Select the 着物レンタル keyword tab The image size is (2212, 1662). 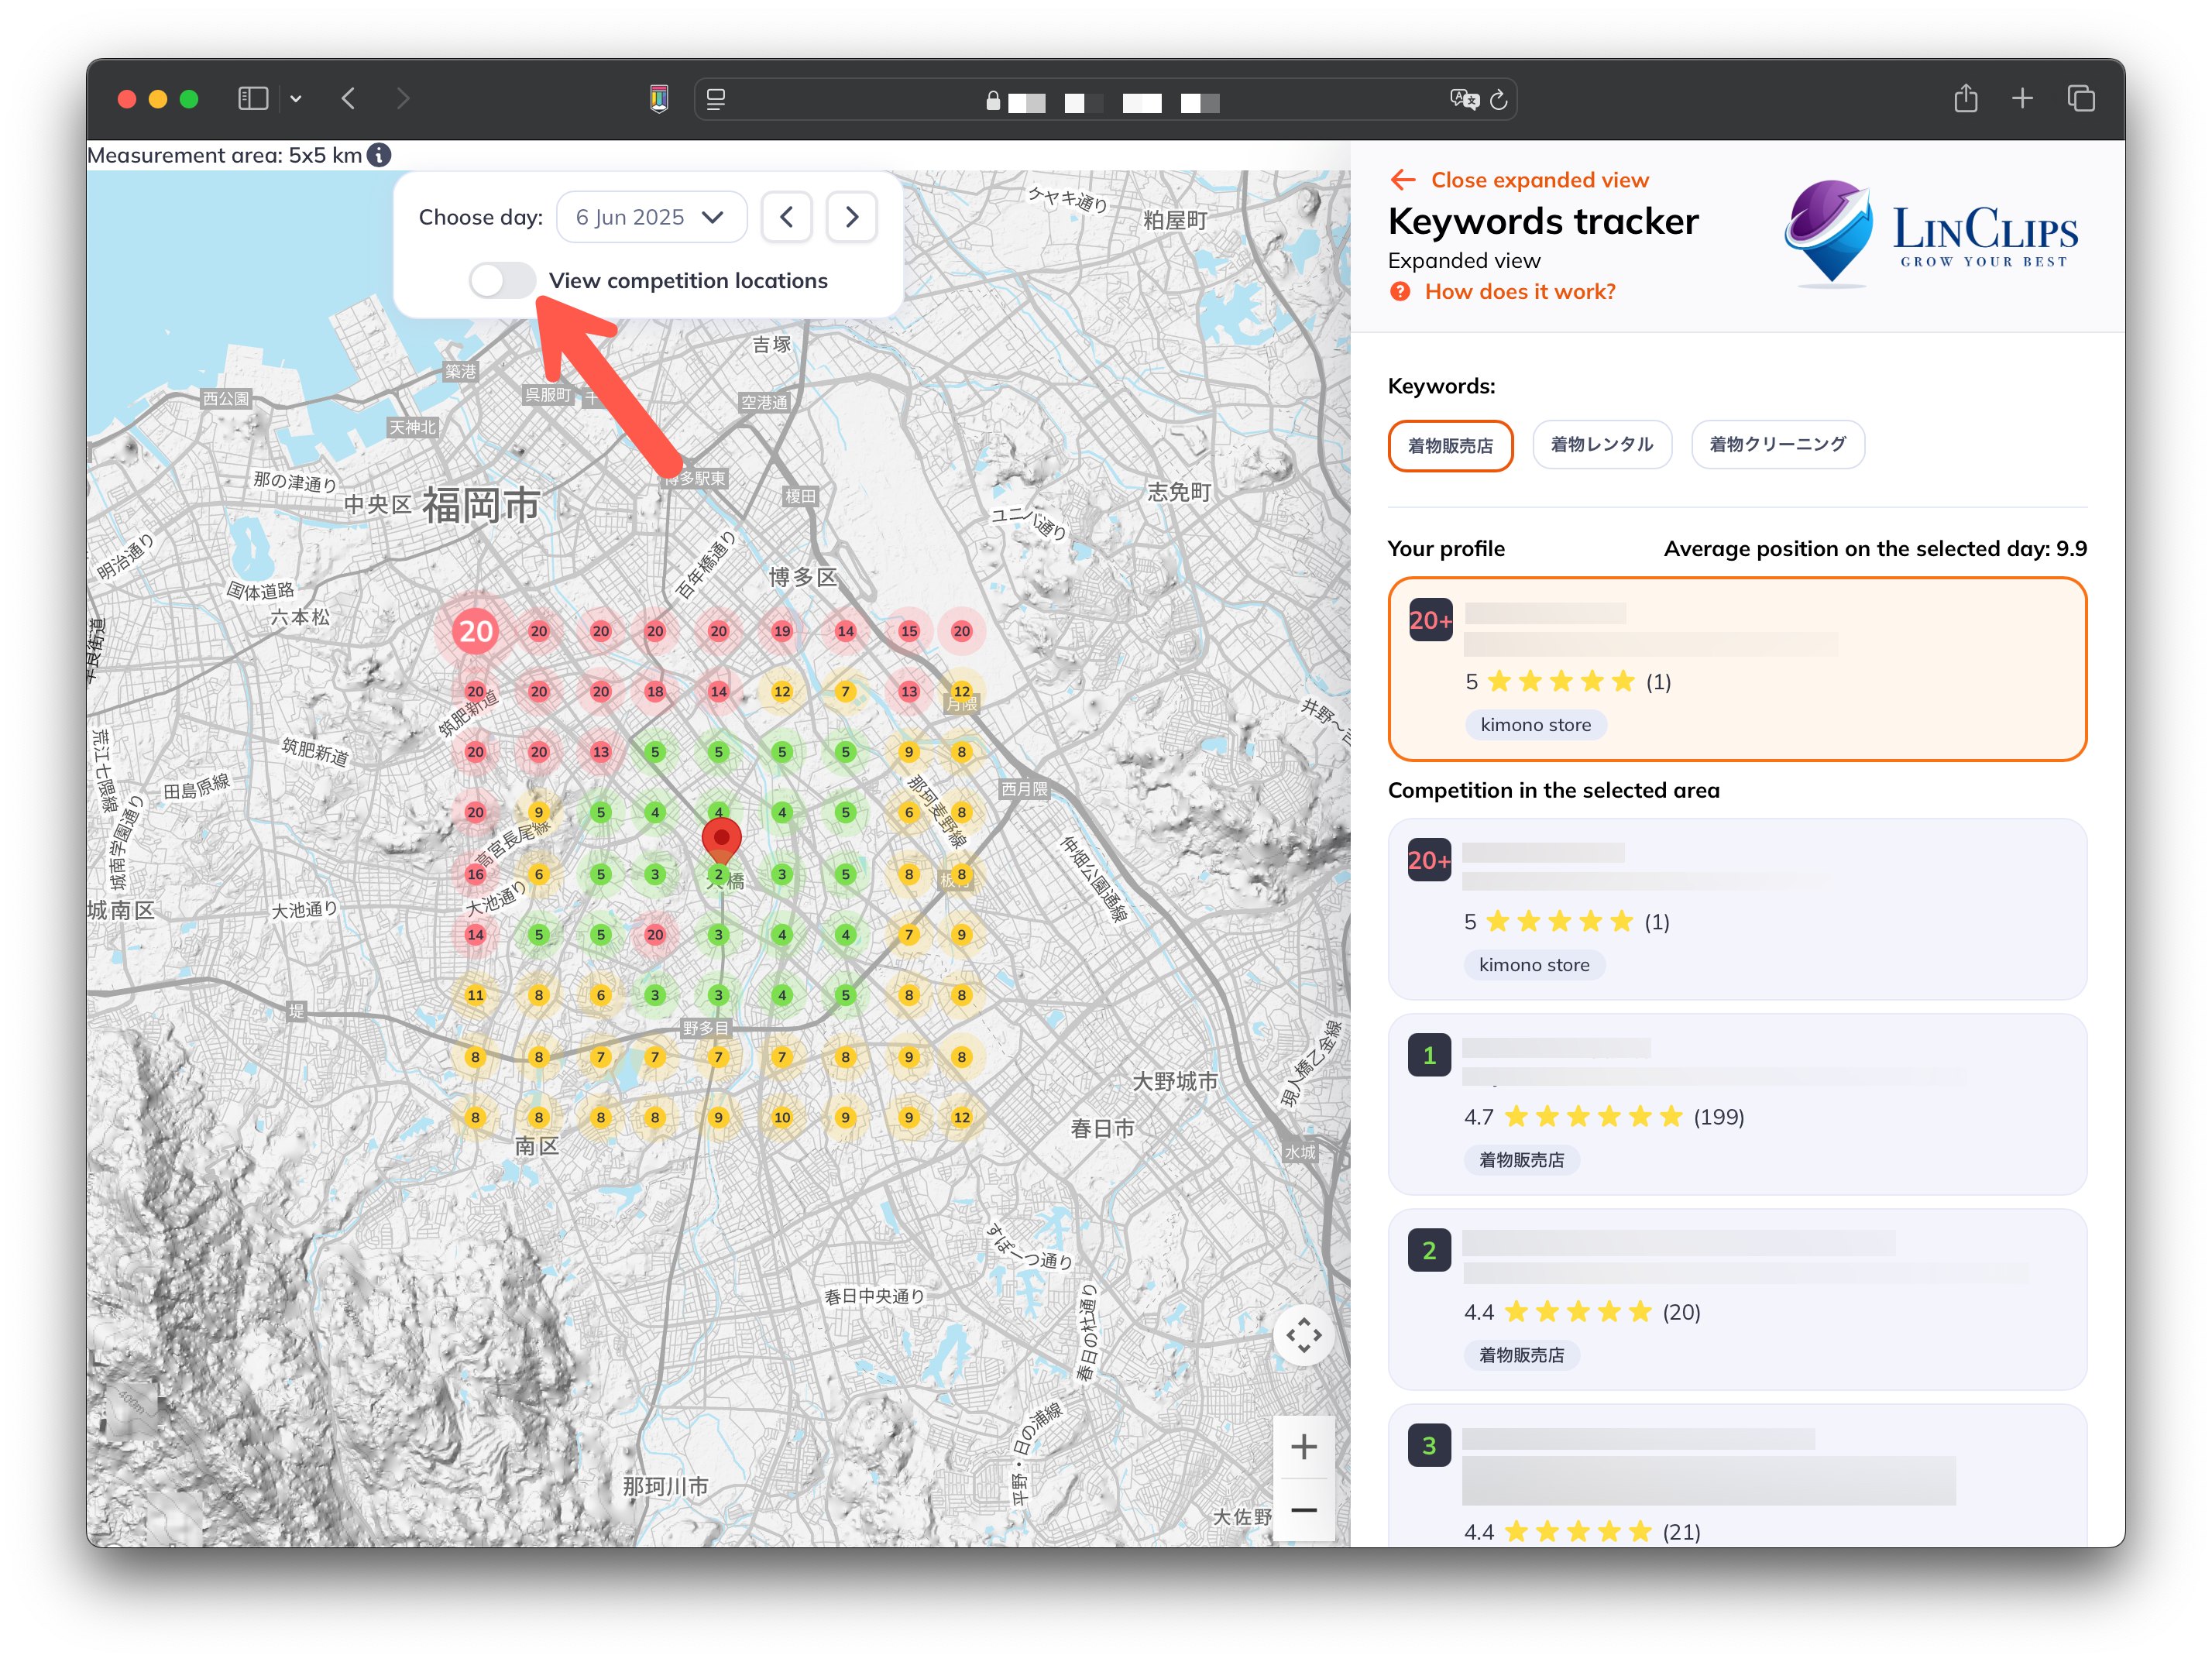point(1601,444)
